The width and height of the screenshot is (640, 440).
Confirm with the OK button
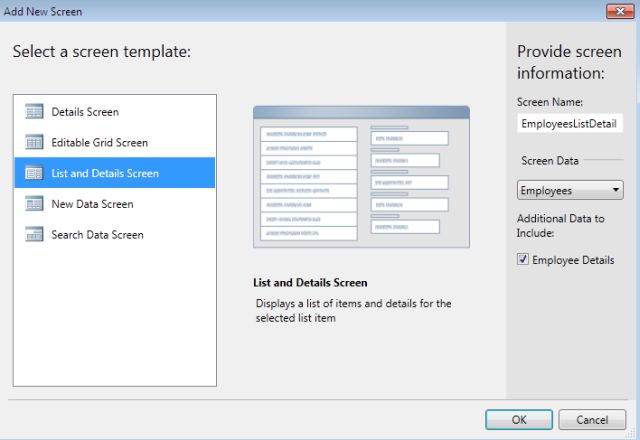point(519,420)
